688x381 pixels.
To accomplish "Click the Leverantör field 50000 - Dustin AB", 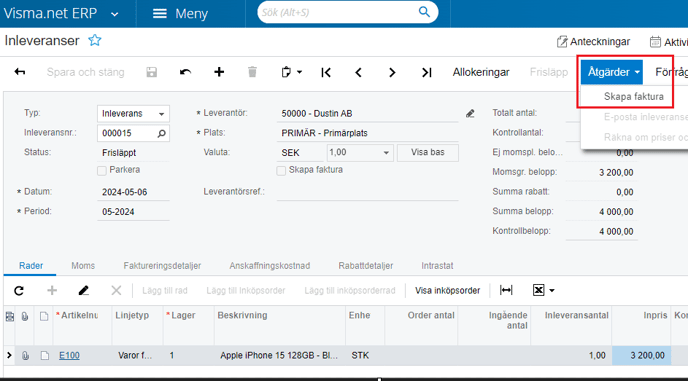I will click(367, 114).
